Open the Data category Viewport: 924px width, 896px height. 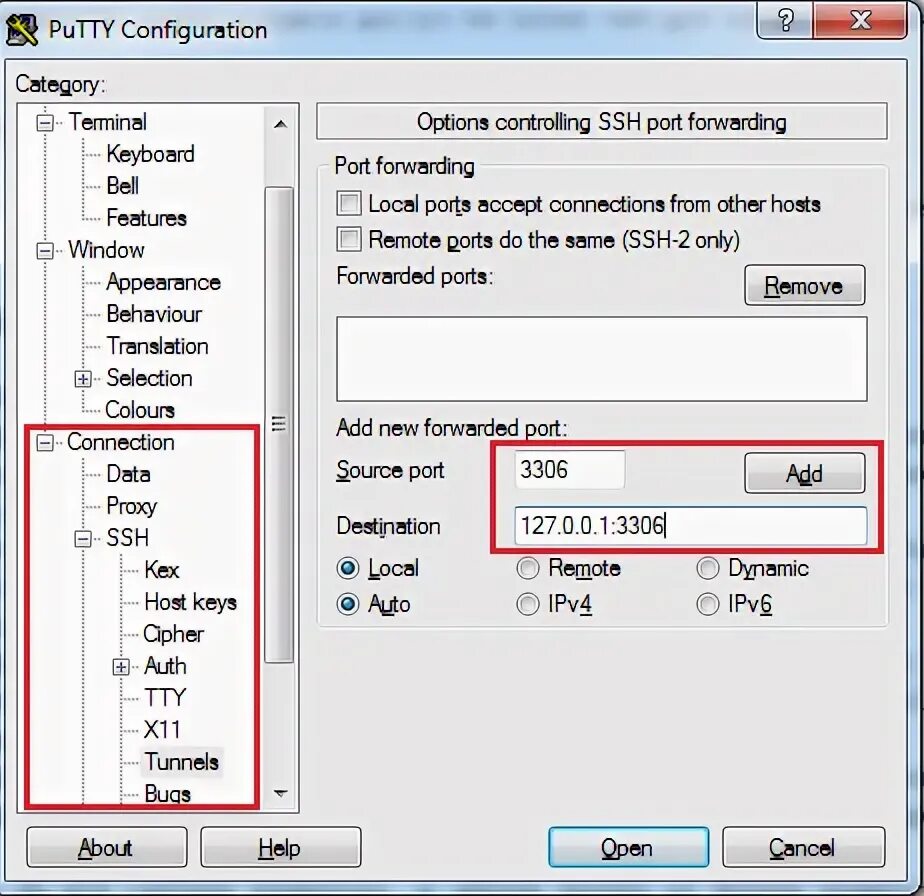click(128, 474)
